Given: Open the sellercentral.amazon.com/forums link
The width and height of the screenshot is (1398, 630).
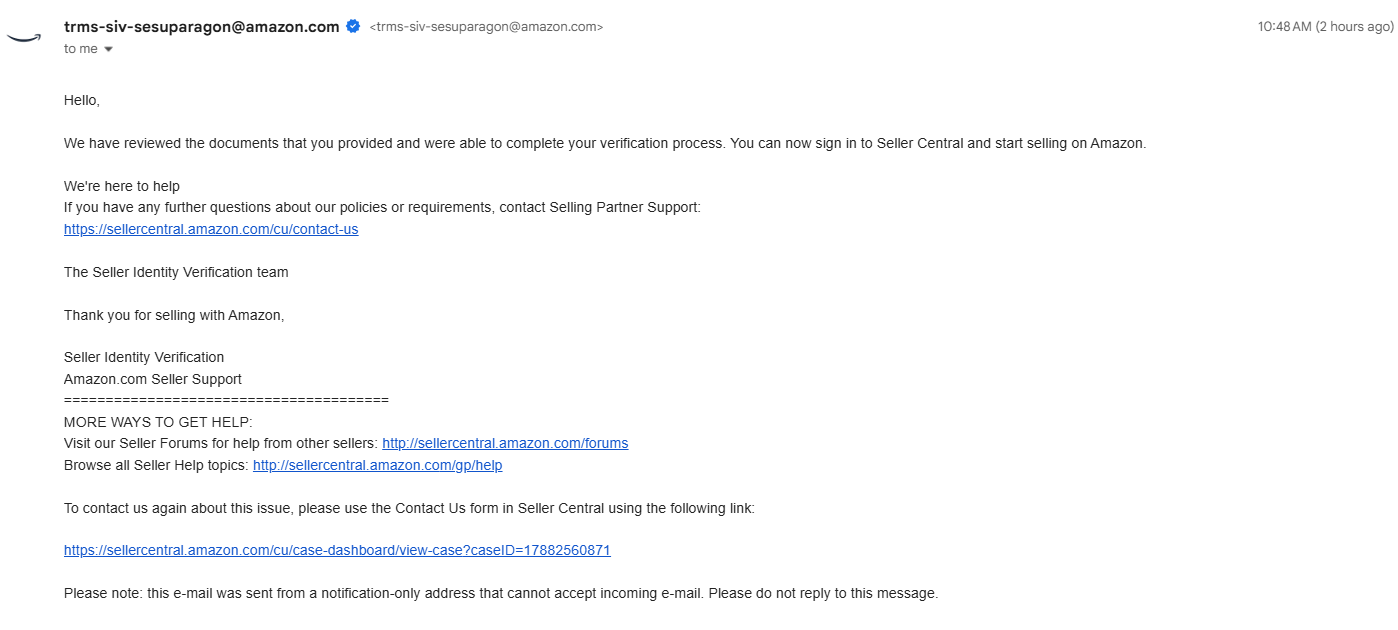Looking at the screenshot, I should click(505, 443).
